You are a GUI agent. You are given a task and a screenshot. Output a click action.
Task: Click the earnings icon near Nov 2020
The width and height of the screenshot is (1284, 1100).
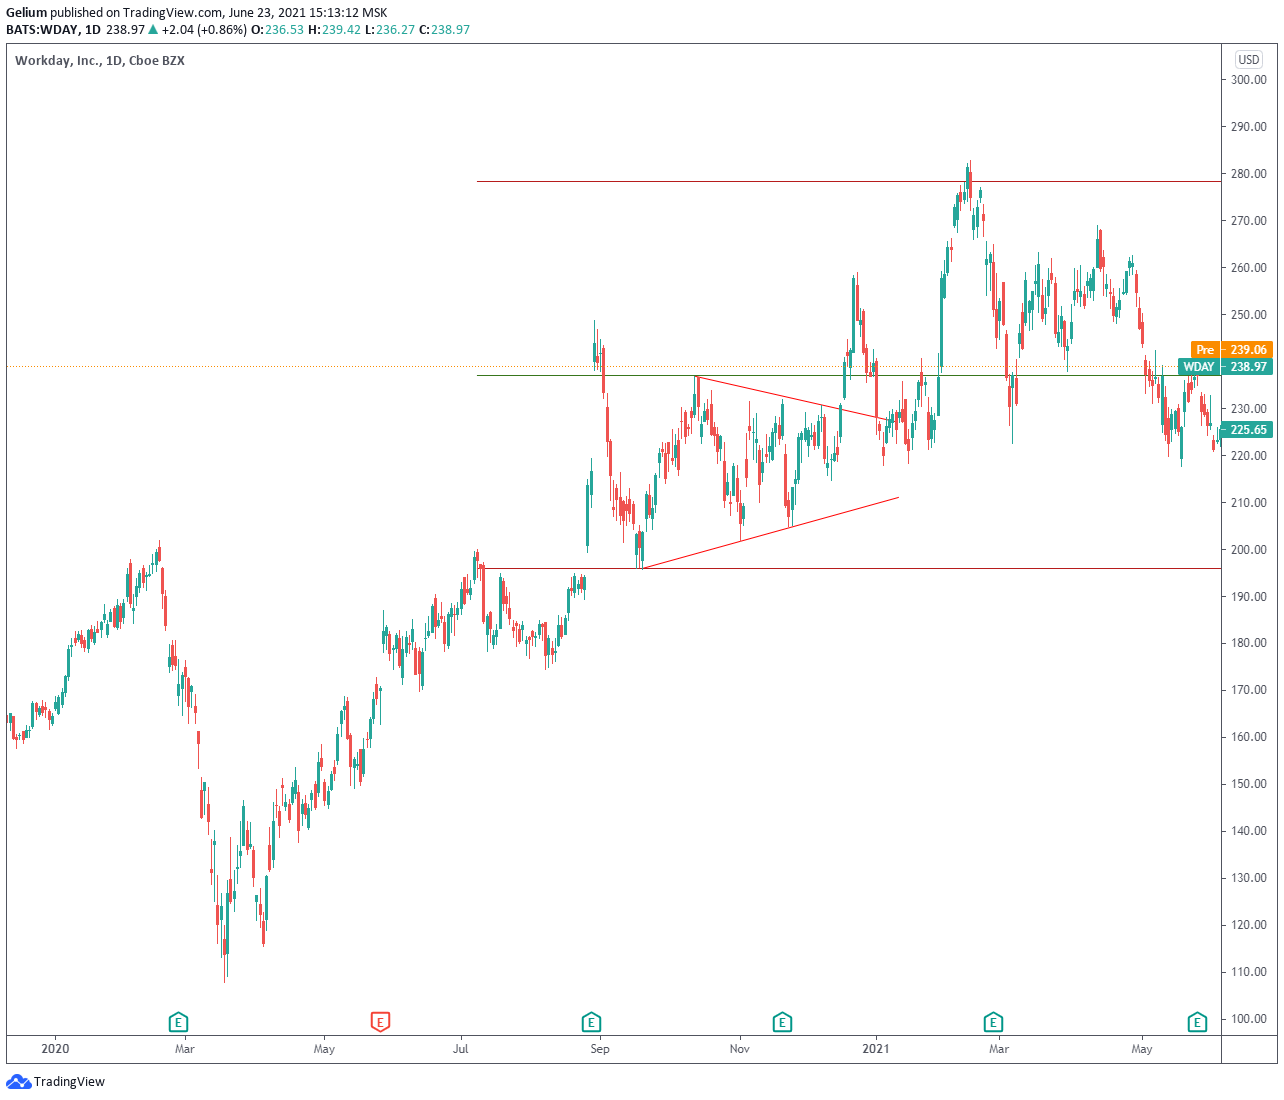782,1022
